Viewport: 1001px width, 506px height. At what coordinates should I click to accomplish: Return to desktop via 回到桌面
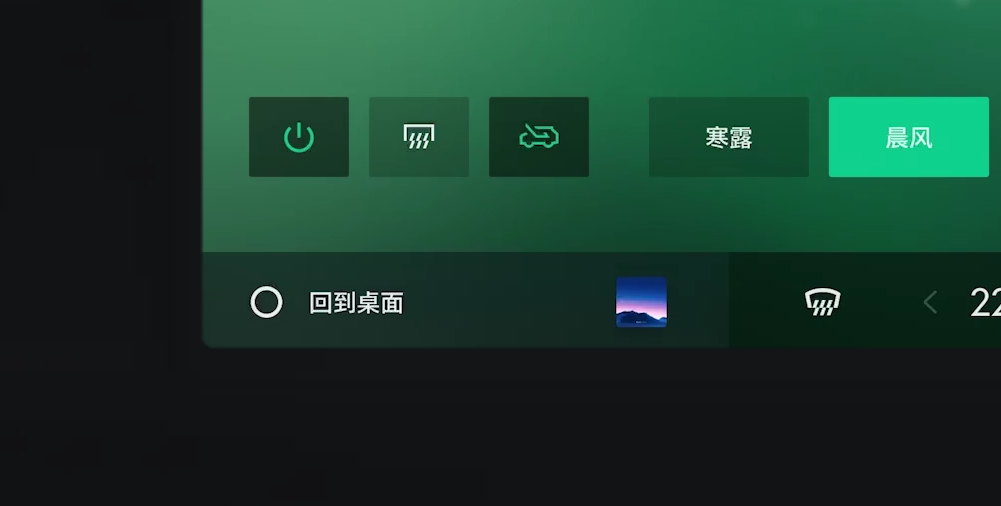click(x=356, y=303)
